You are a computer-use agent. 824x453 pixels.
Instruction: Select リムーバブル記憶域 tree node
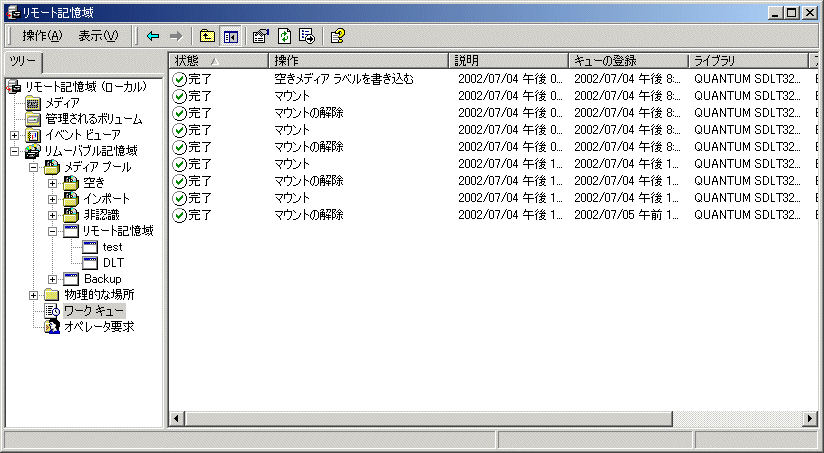[x=90, y=151]
